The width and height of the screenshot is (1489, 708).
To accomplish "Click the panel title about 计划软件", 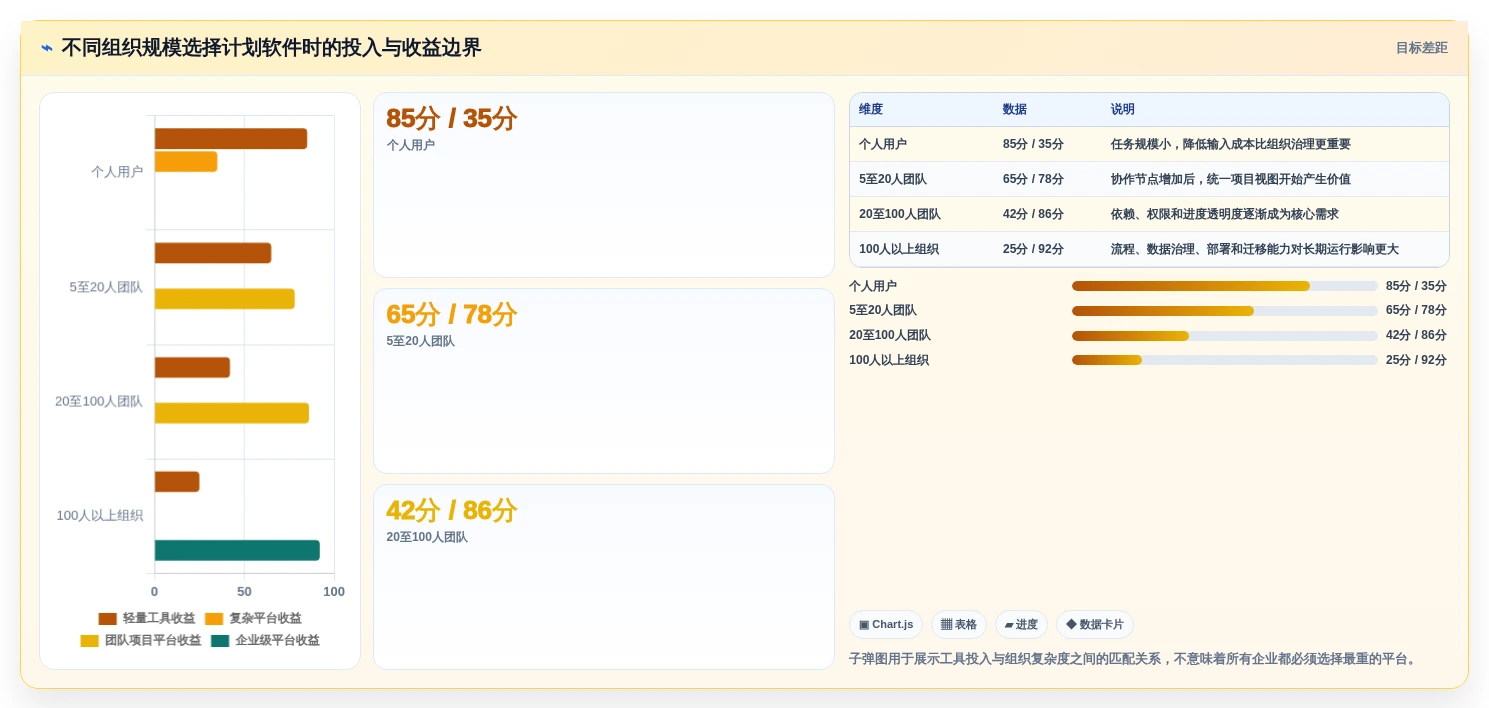I will (x=271, y=48).
